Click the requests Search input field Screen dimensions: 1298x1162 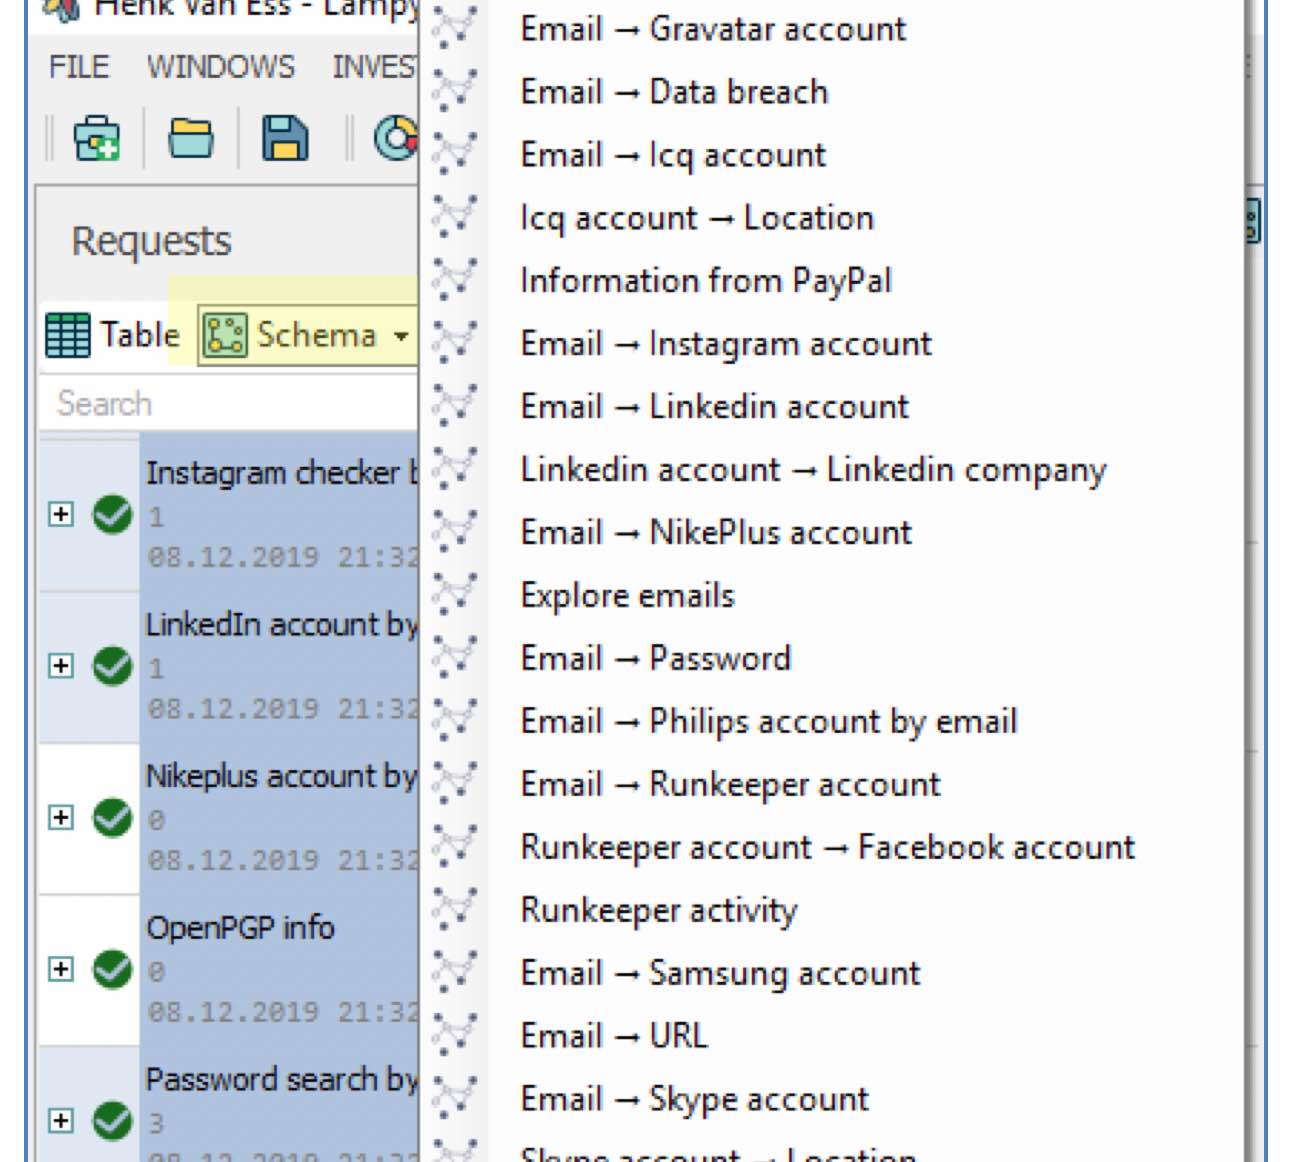tap(229, 404)
